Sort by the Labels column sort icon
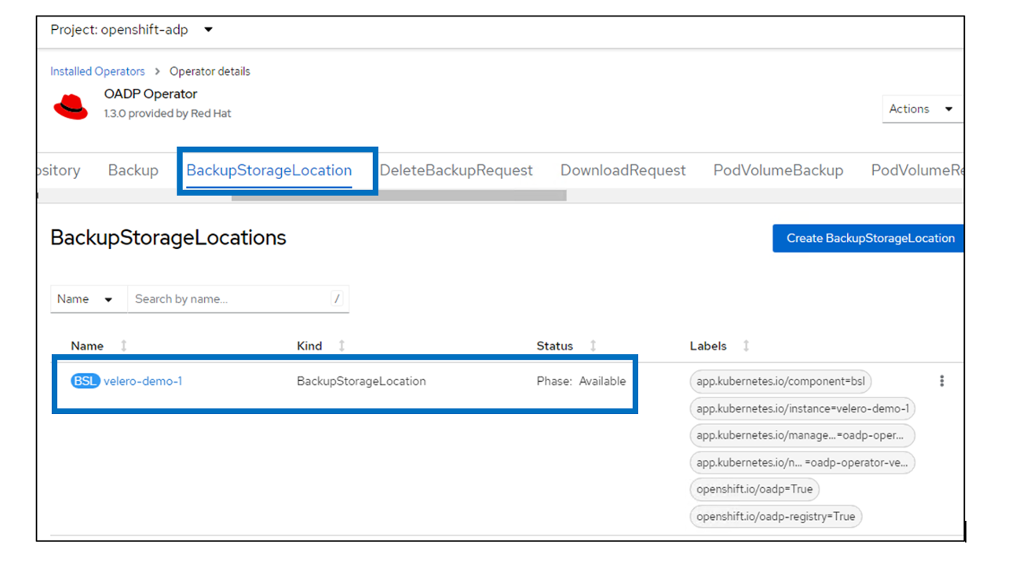Viewport: 1030px width, 564px height. pyautogui.click(x=746, y=346)
